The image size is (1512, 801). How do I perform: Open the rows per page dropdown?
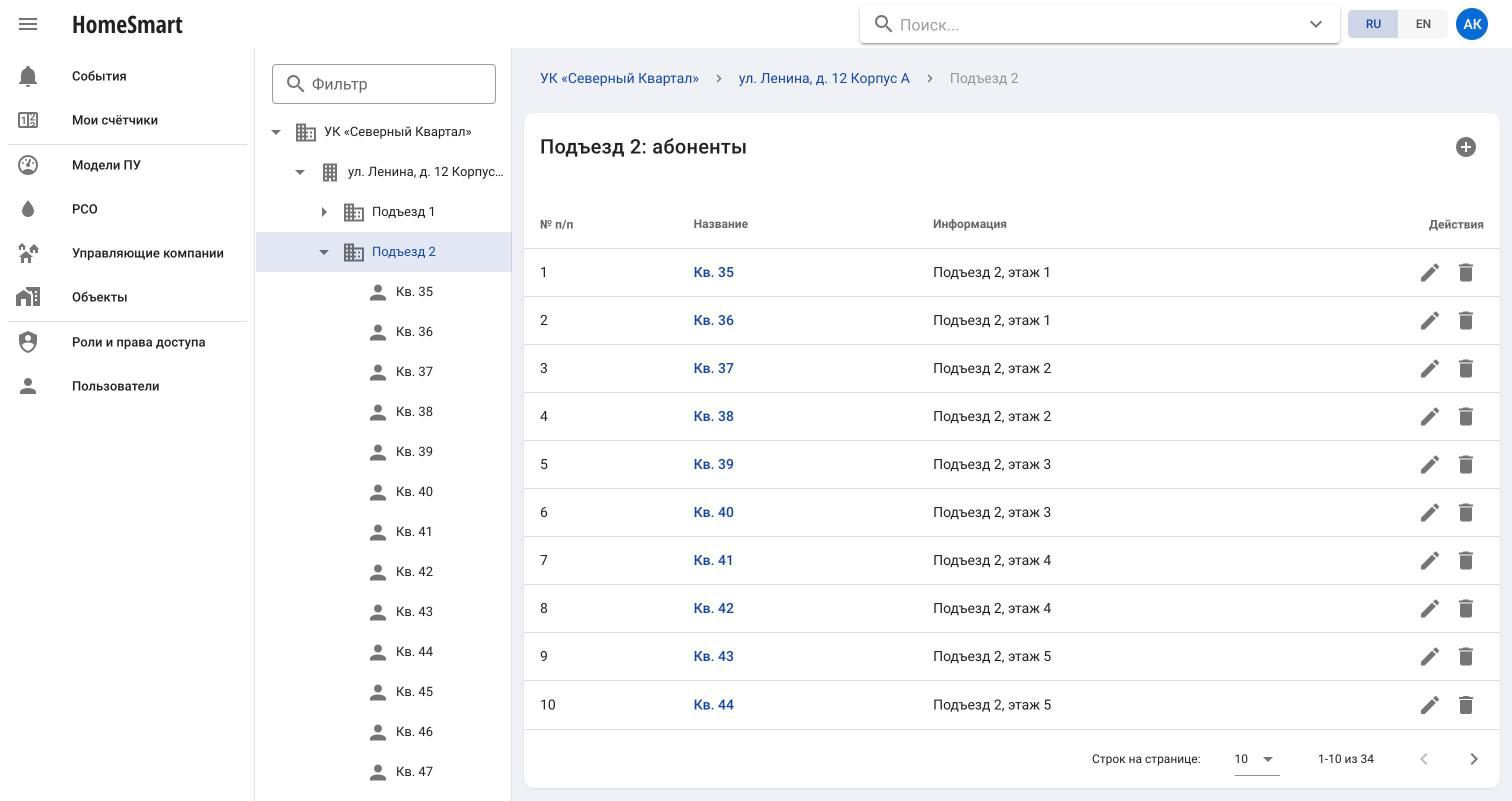pyautogui.click(x=1256, y=759)
